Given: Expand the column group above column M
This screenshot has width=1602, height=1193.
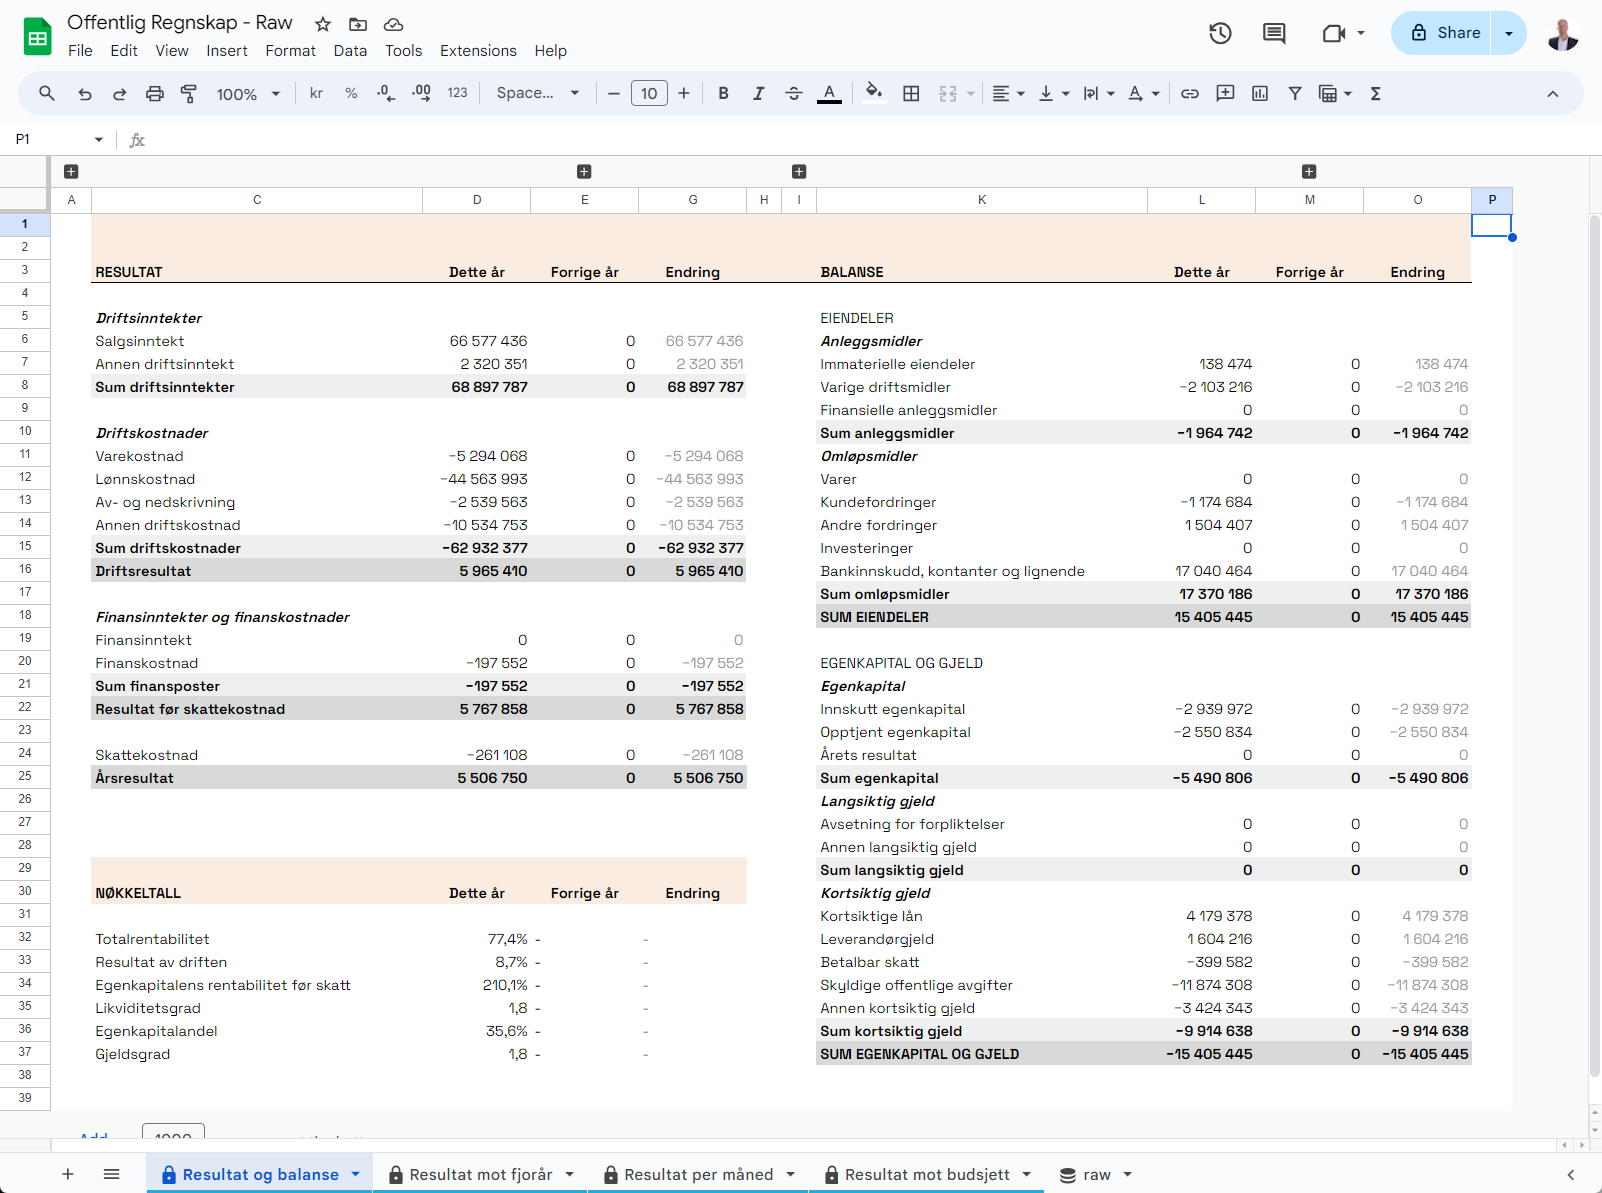Looking at the screenshot, I should point(1309,172).
